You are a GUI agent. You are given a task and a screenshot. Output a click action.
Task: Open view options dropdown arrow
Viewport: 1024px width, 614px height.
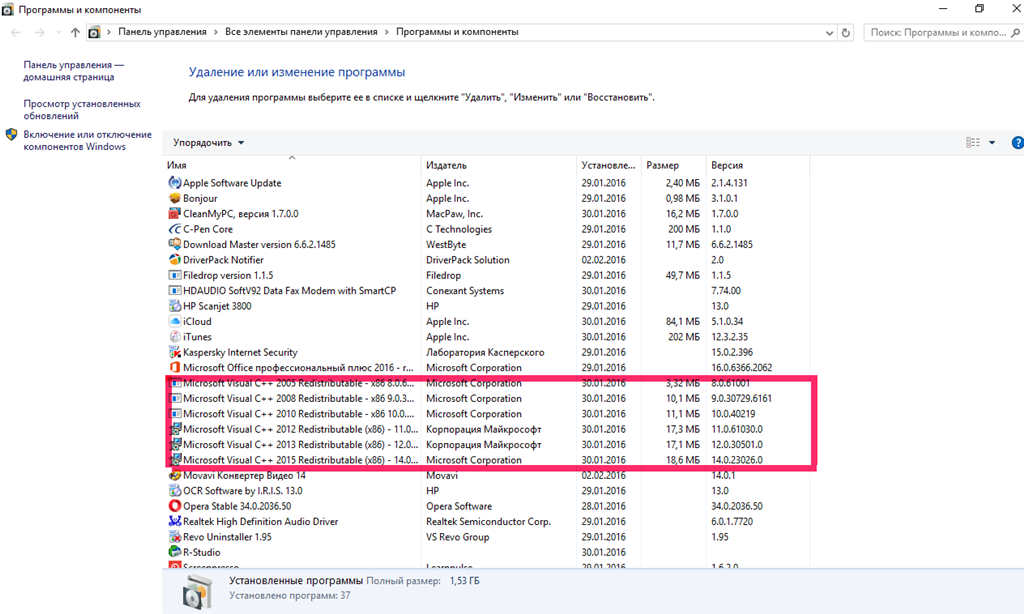pos(992,142)
